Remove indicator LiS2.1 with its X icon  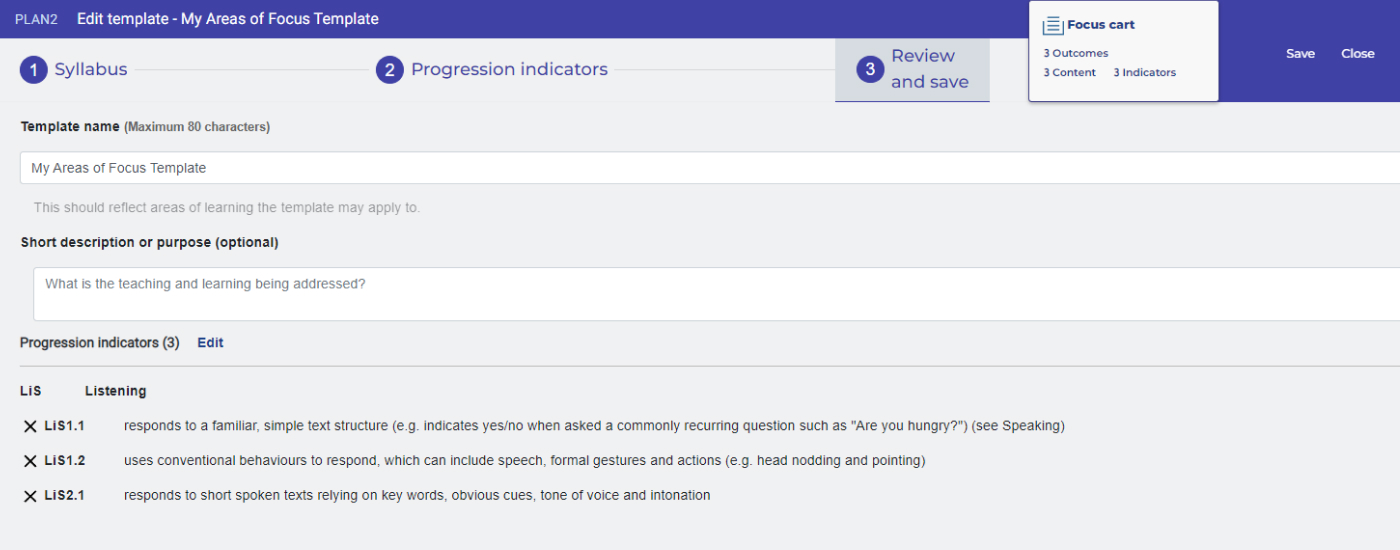[x=30, y=495]
